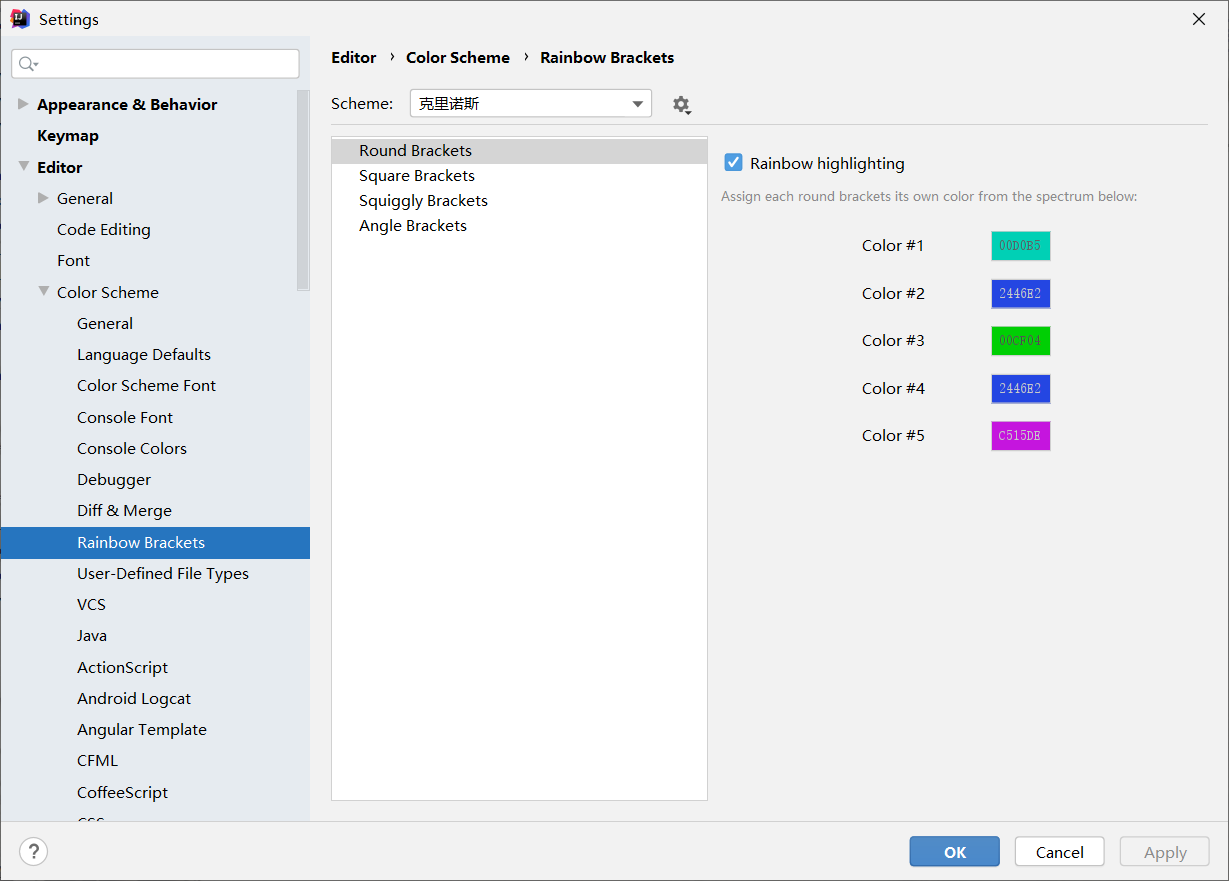The image size is (1229, 881).
Task: Expand the General node under Editor
Action: [43, 198]
